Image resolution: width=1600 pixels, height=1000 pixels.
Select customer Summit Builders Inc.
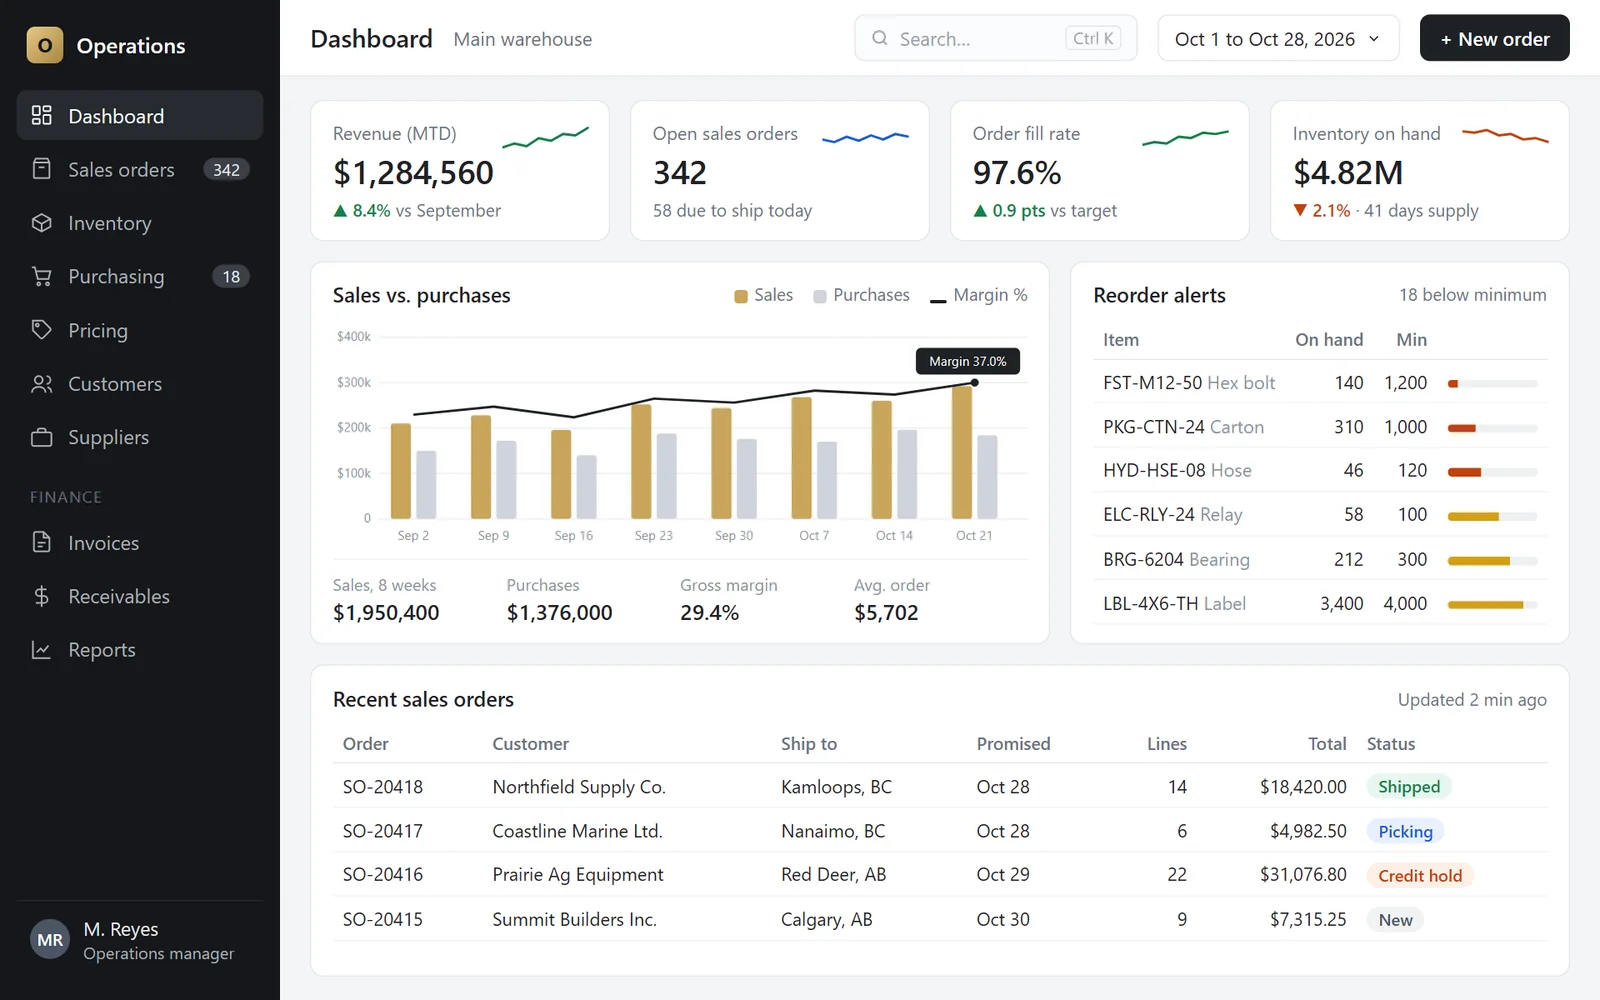pos(574,919)
